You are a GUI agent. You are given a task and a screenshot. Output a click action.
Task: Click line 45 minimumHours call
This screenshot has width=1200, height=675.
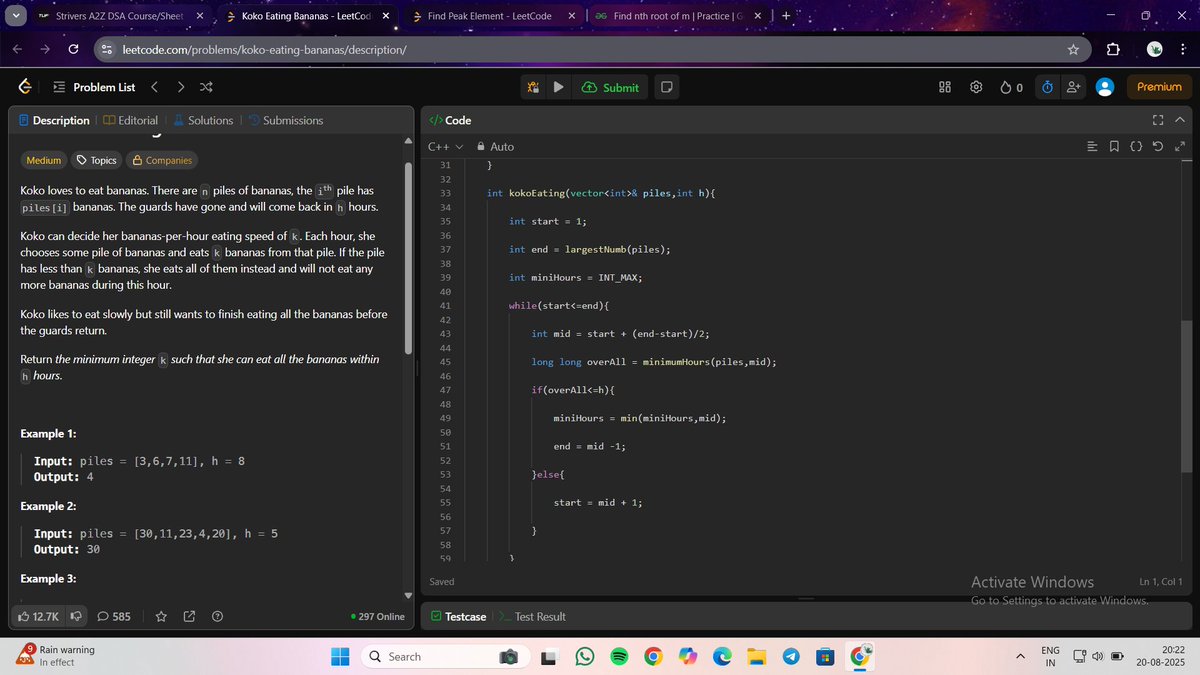(x=709, y=362)
